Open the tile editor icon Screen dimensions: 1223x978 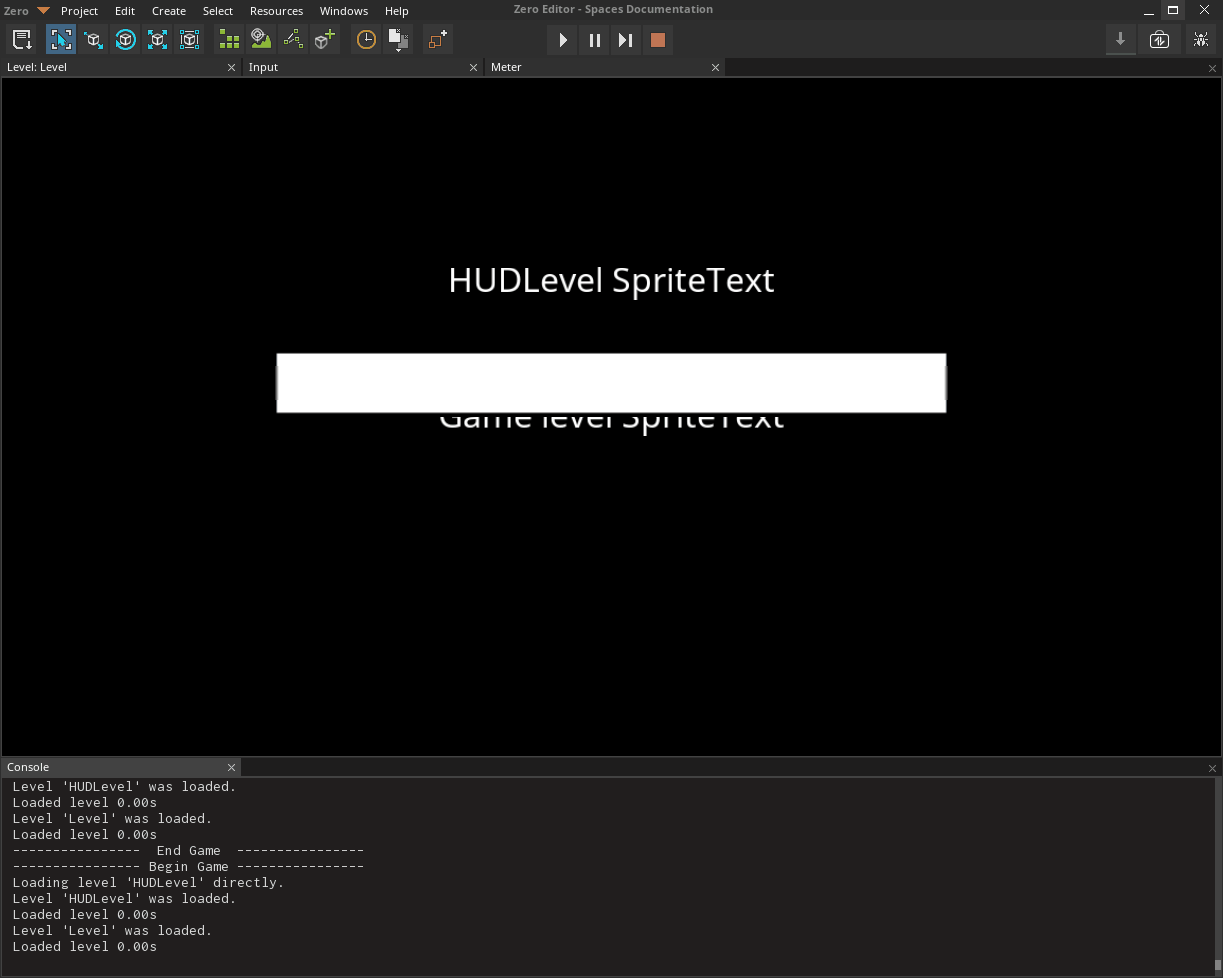click(x=228, y=39)
